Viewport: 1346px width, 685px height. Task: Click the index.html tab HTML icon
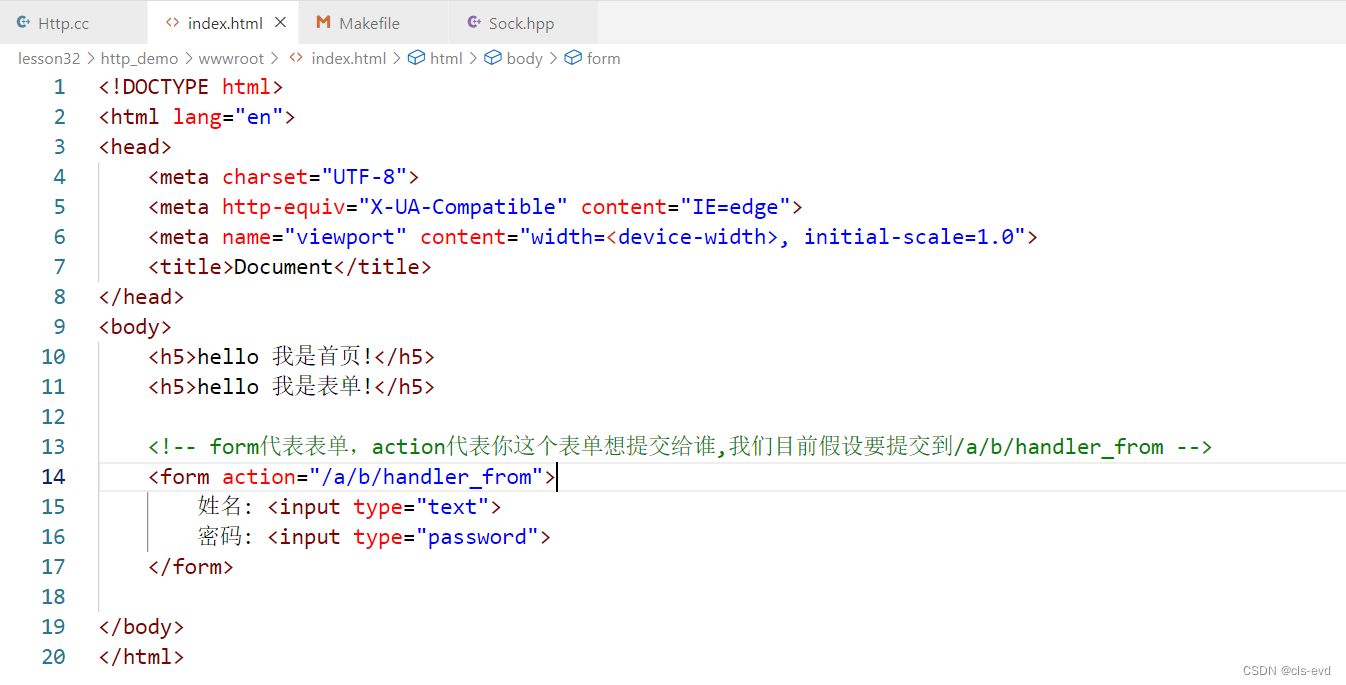pos(172,22)
